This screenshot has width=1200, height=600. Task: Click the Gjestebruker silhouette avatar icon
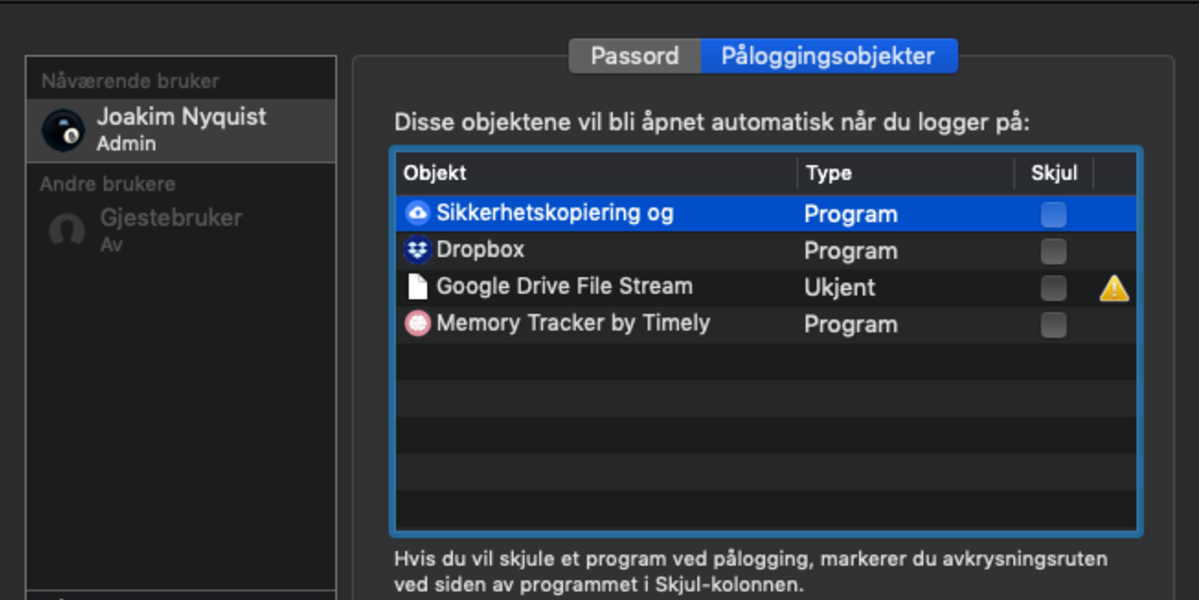click(67, 231)
